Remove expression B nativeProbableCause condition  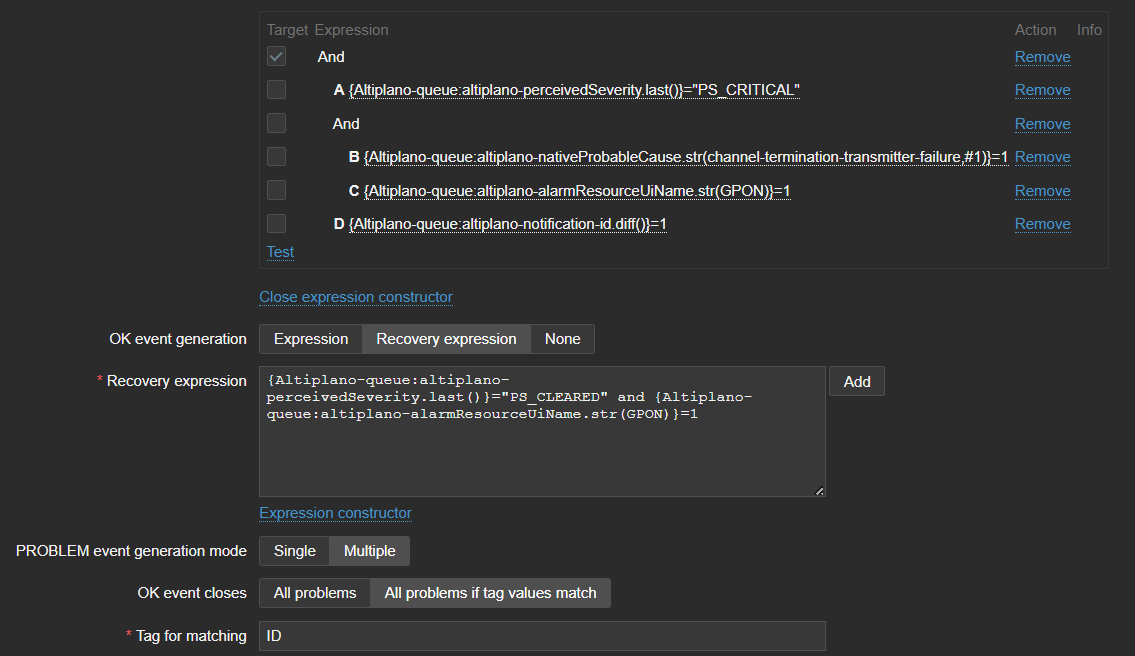[x=1042, y=157]
